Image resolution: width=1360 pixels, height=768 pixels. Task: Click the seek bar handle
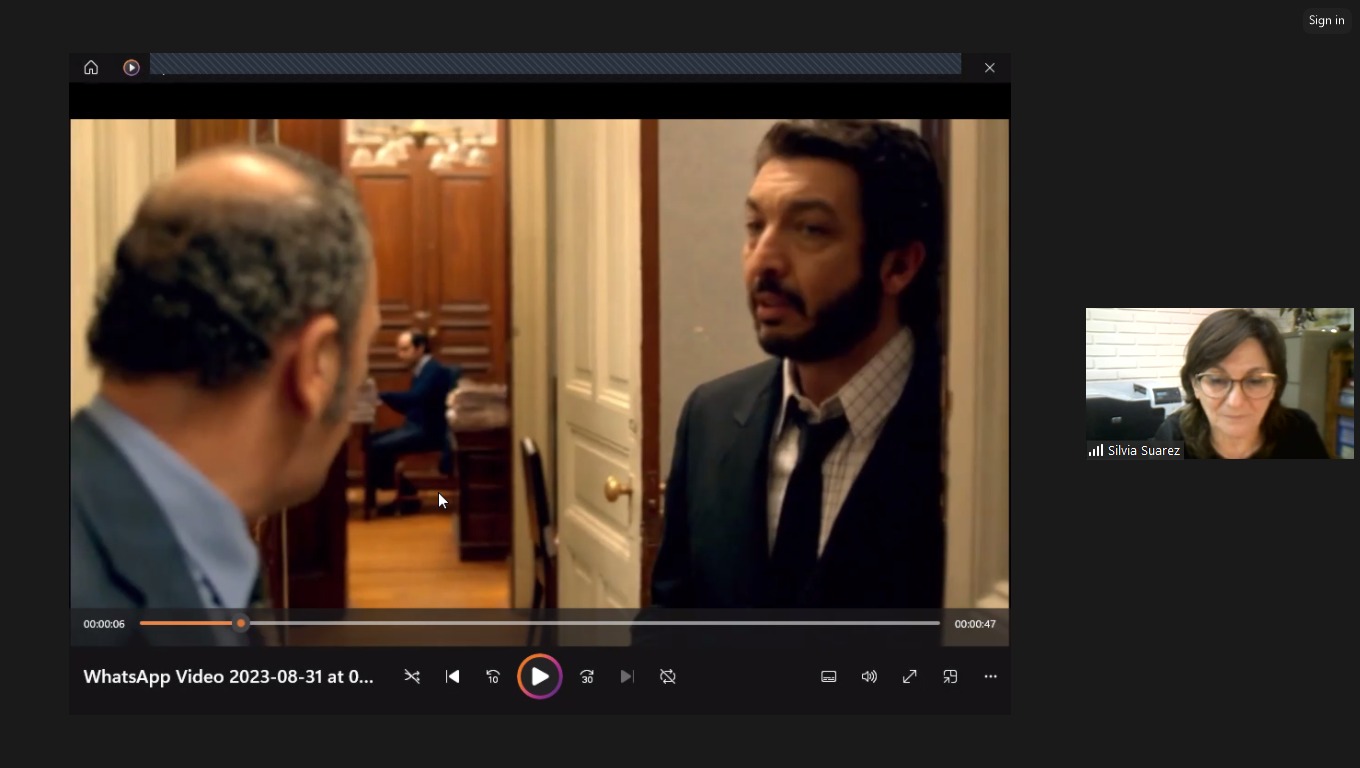pyautogui.click(x=241, y=623)
